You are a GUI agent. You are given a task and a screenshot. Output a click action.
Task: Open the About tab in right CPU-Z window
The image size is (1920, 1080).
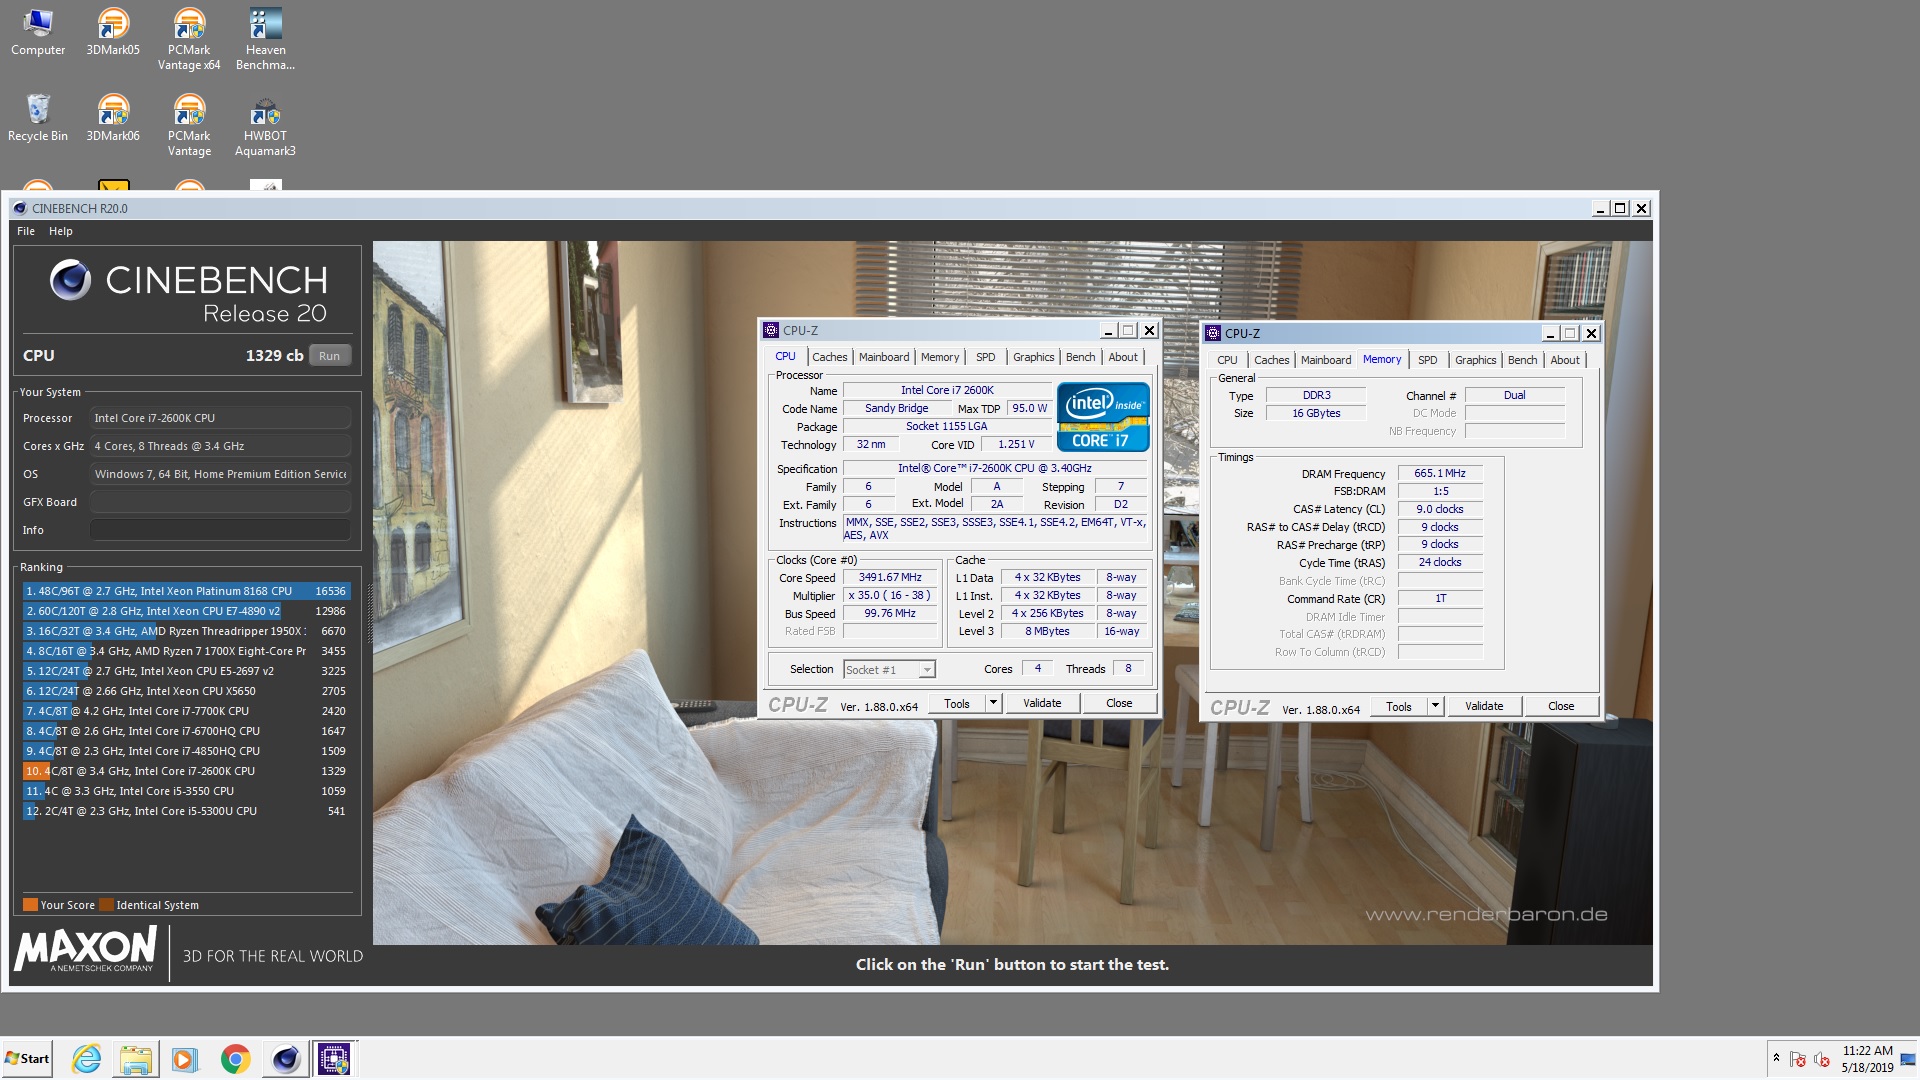point(1565,360)
